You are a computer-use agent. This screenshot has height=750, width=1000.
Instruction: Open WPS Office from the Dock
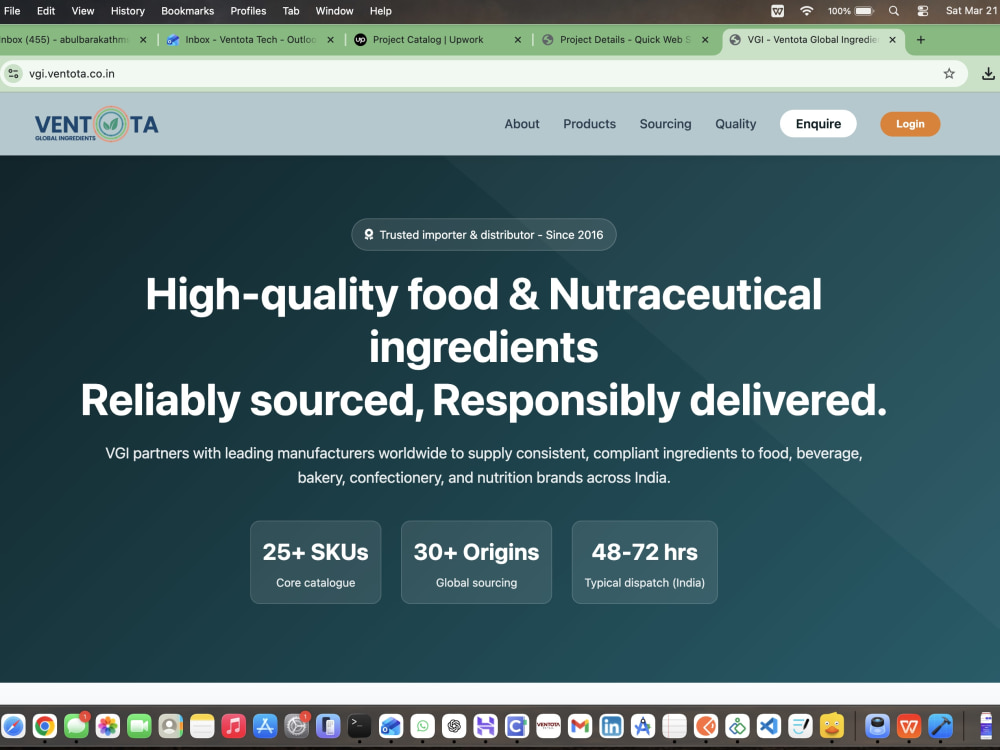(x=909, y=726)
